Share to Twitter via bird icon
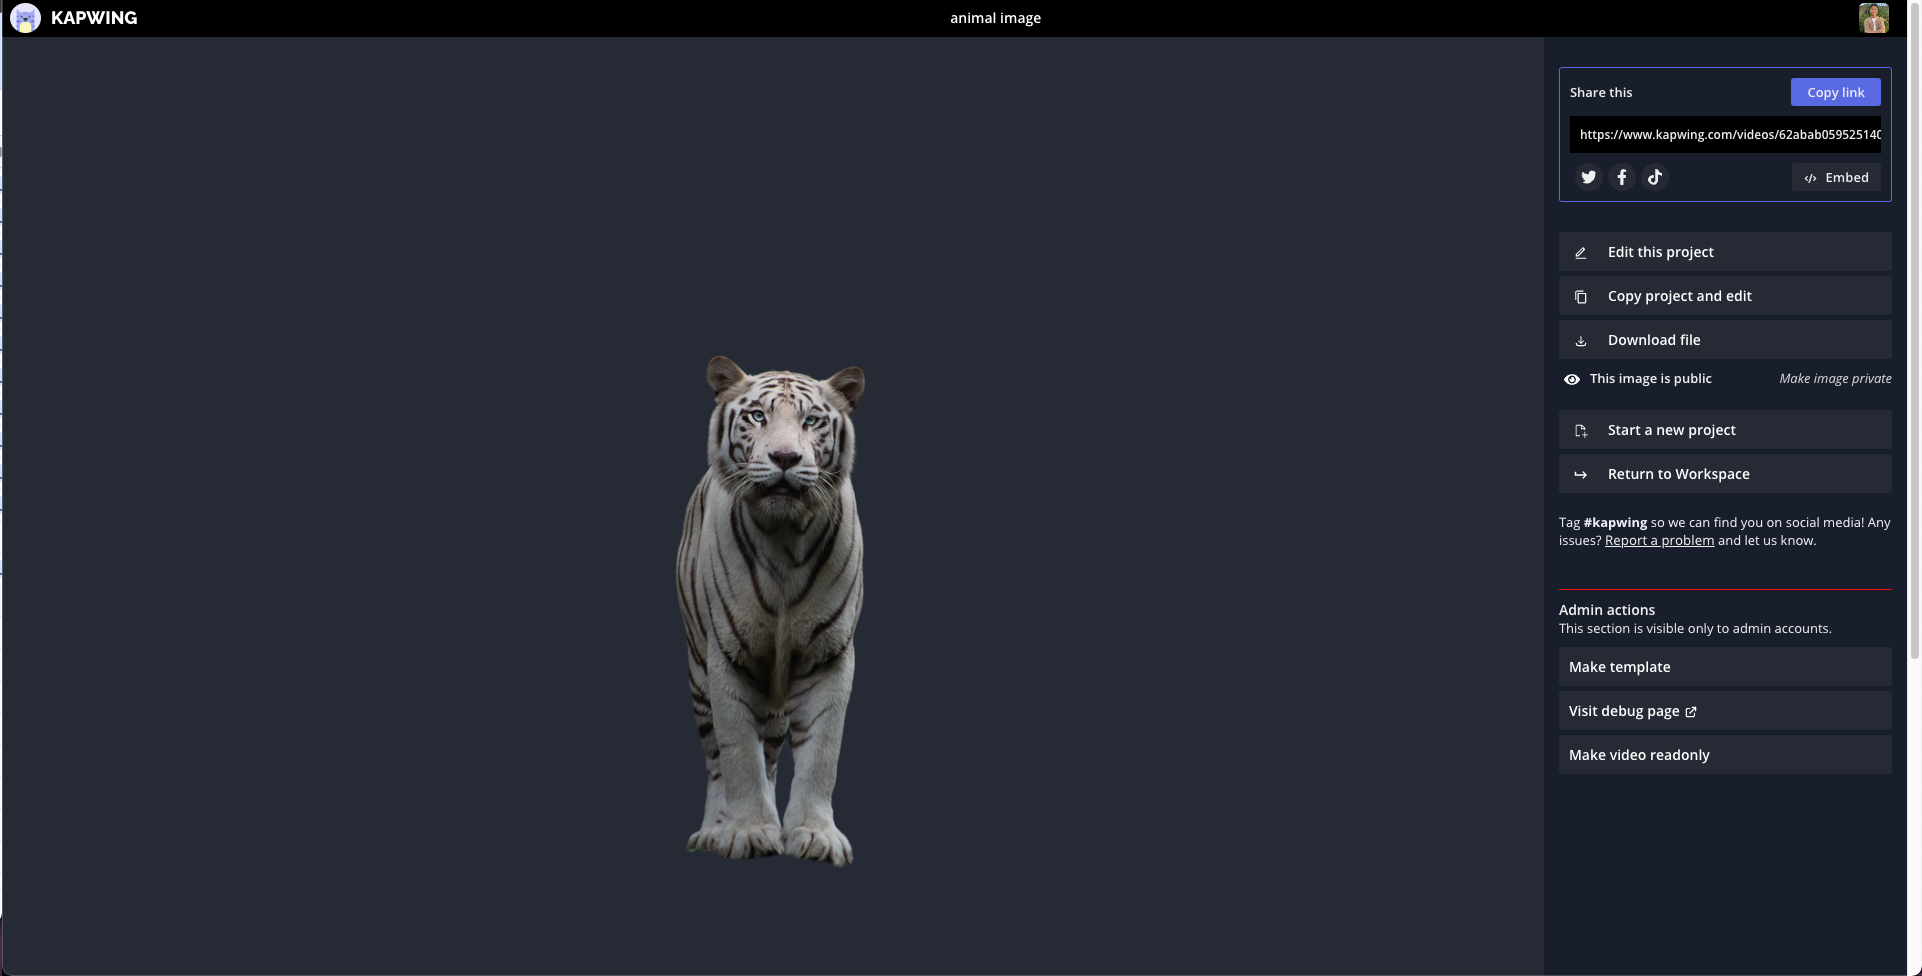The width and height of the screenshot is (1922, 976). [x=1588, y=177]
